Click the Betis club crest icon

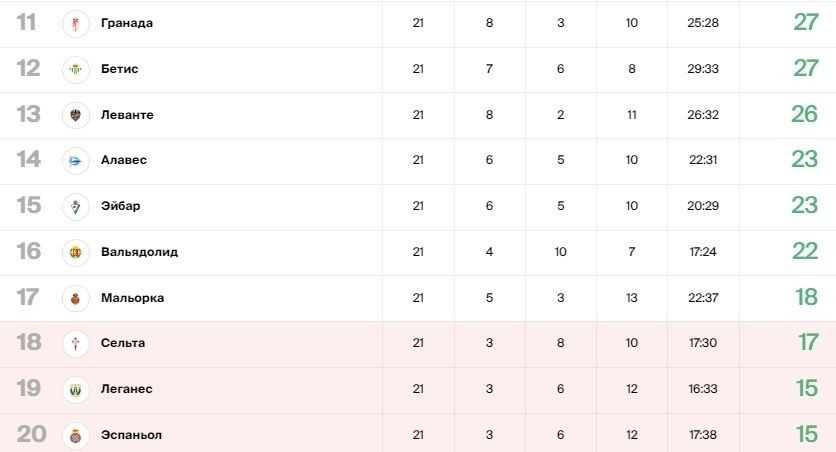pyautogui.click(x=75, y=69)
